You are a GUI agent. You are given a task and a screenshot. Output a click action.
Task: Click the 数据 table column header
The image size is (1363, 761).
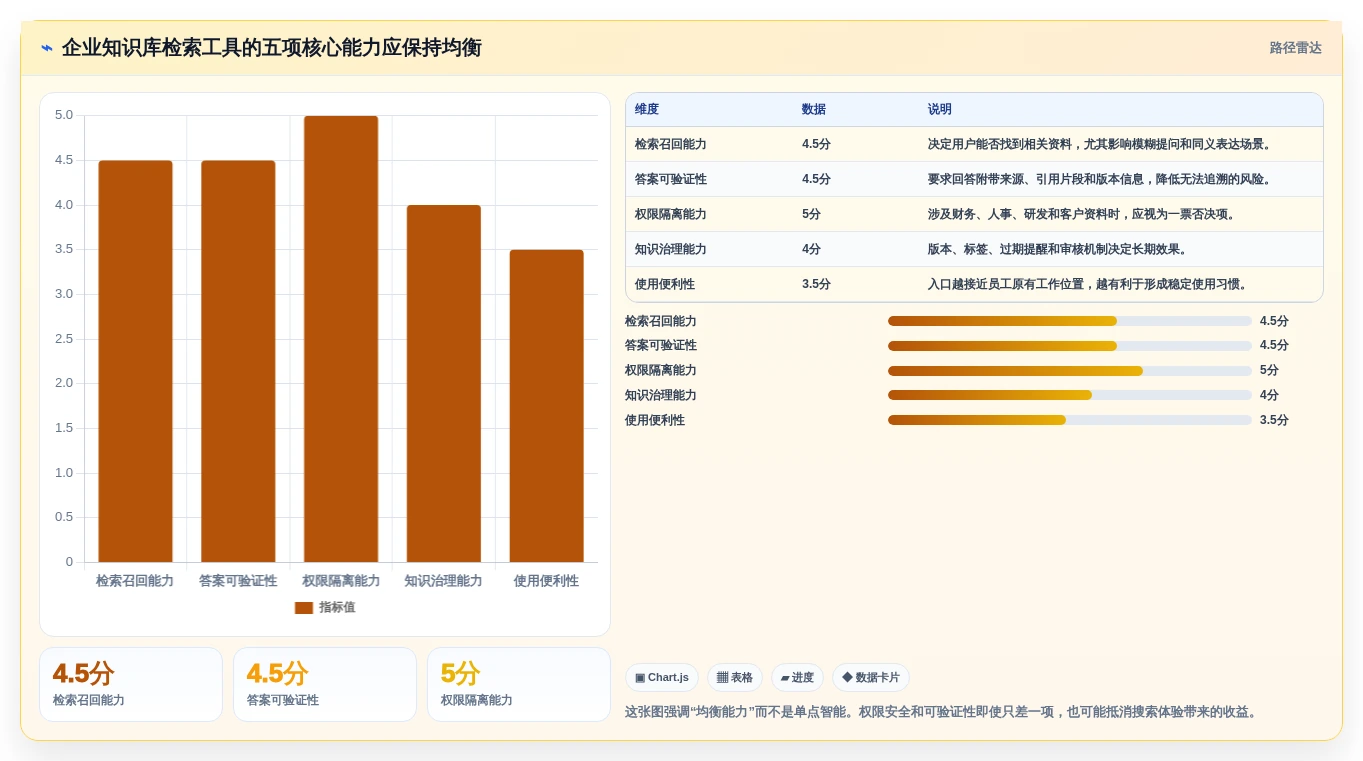(814, 110)
